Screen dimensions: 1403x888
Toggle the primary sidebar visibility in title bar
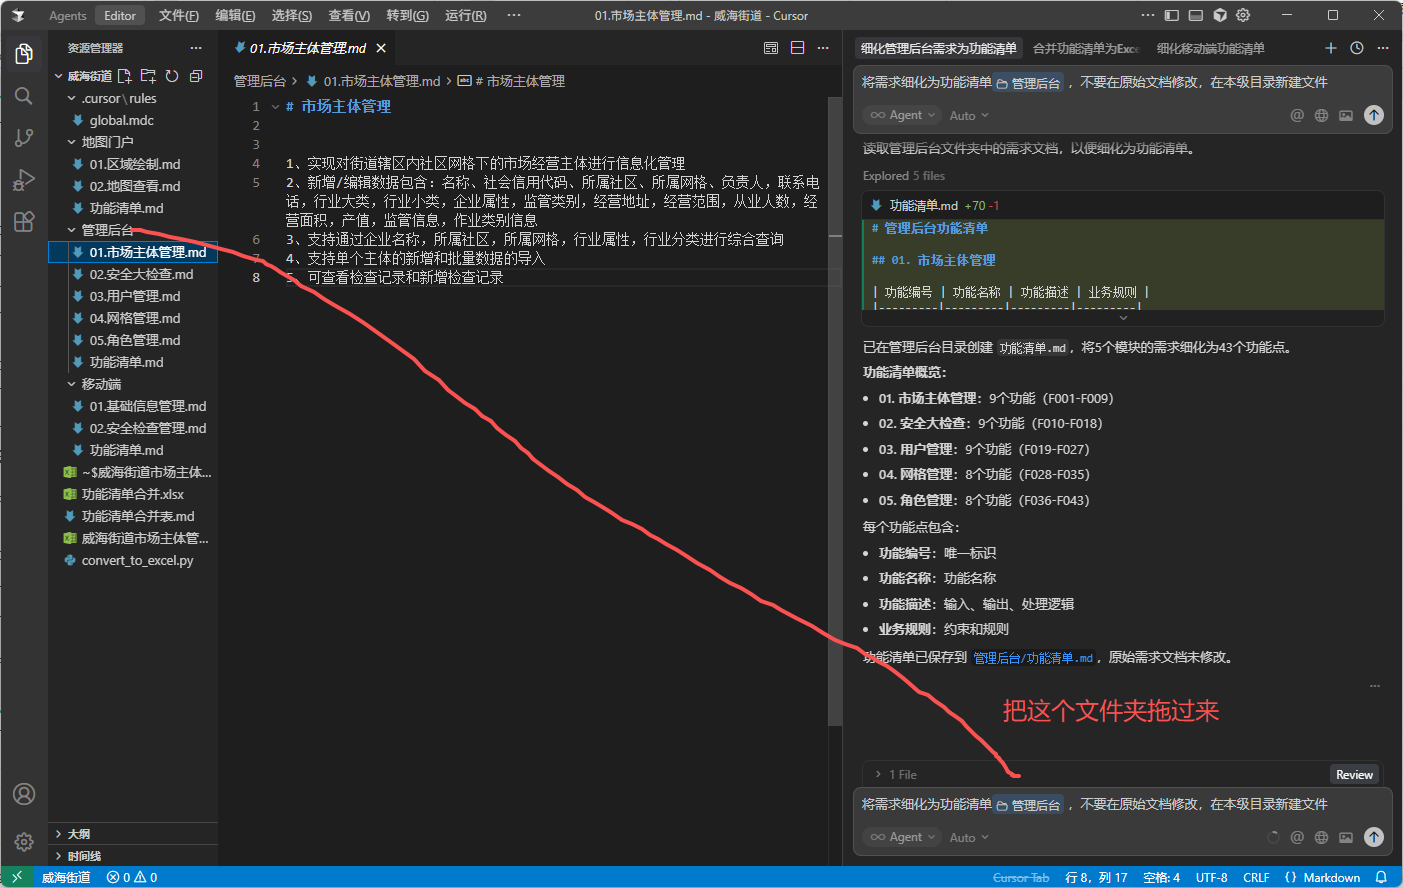(x=1171, y=16)
